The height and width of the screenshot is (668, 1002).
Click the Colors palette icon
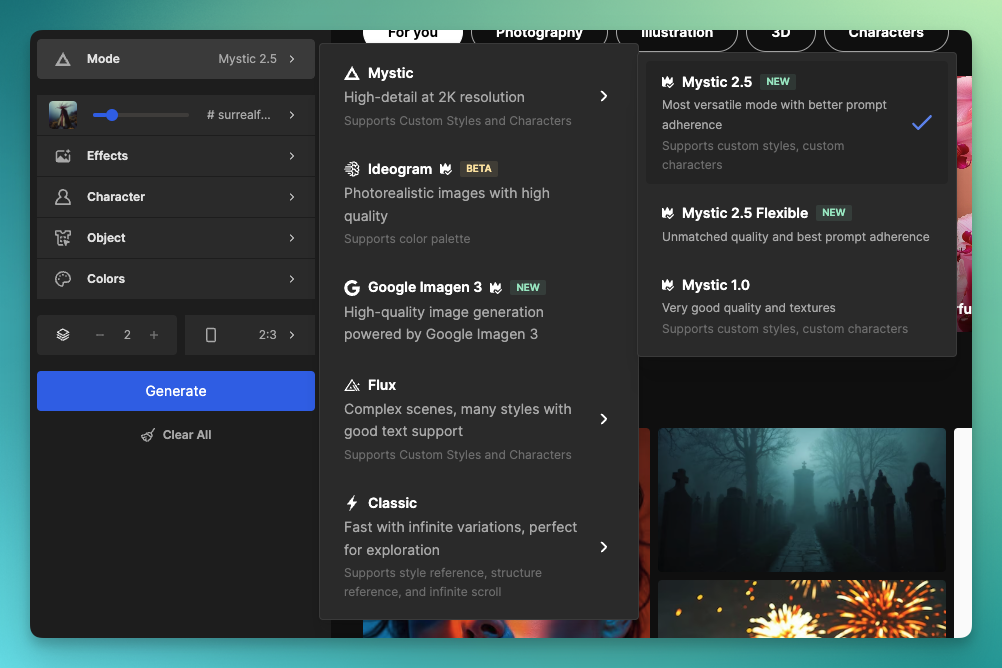63,279
